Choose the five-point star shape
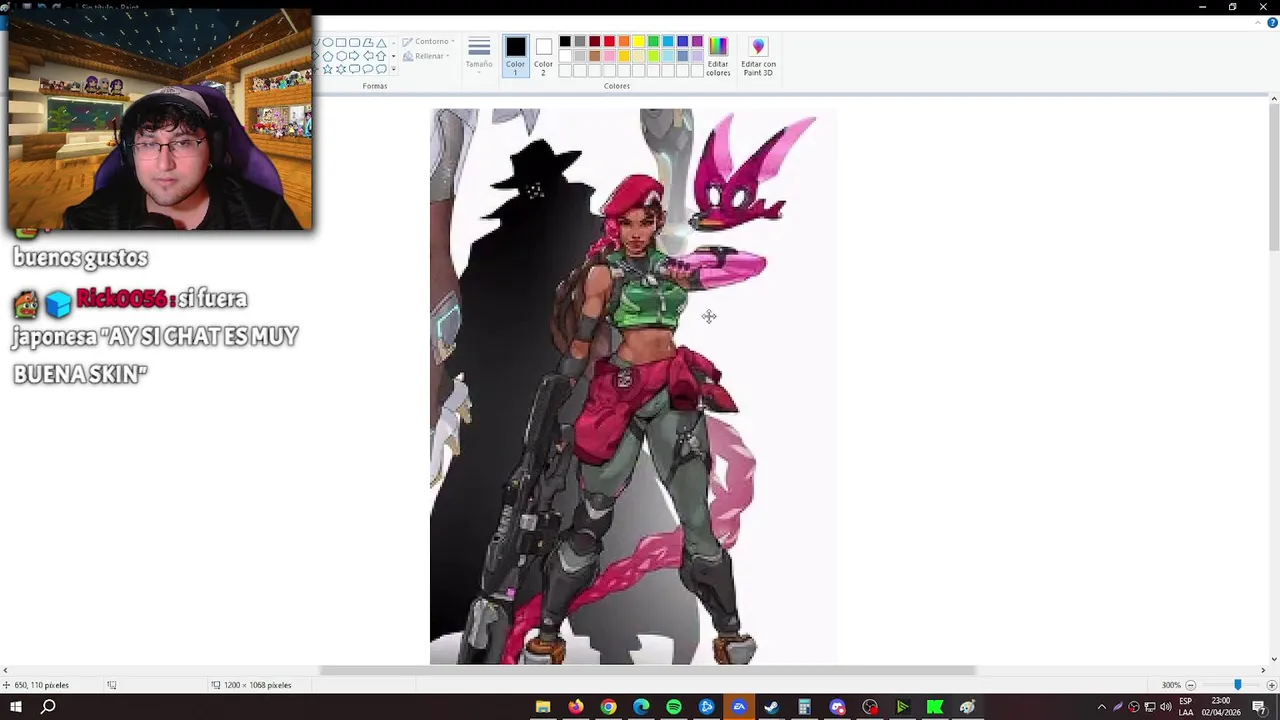 [x=328, y=69]
